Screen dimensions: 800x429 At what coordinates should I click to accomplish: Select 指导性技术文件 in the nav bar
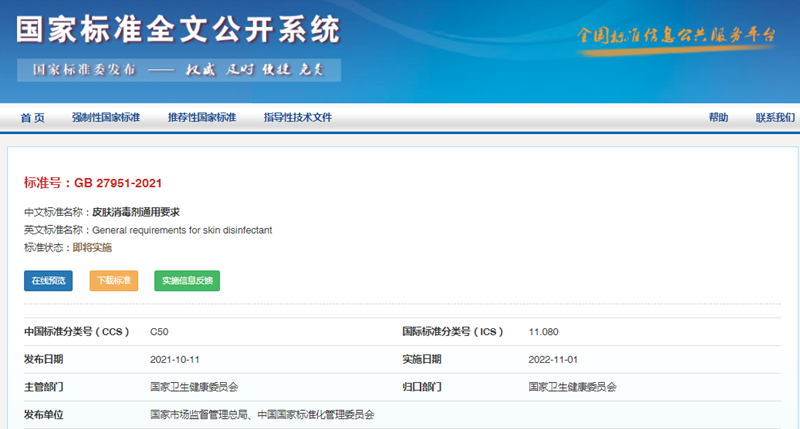(x=297, y=117)
